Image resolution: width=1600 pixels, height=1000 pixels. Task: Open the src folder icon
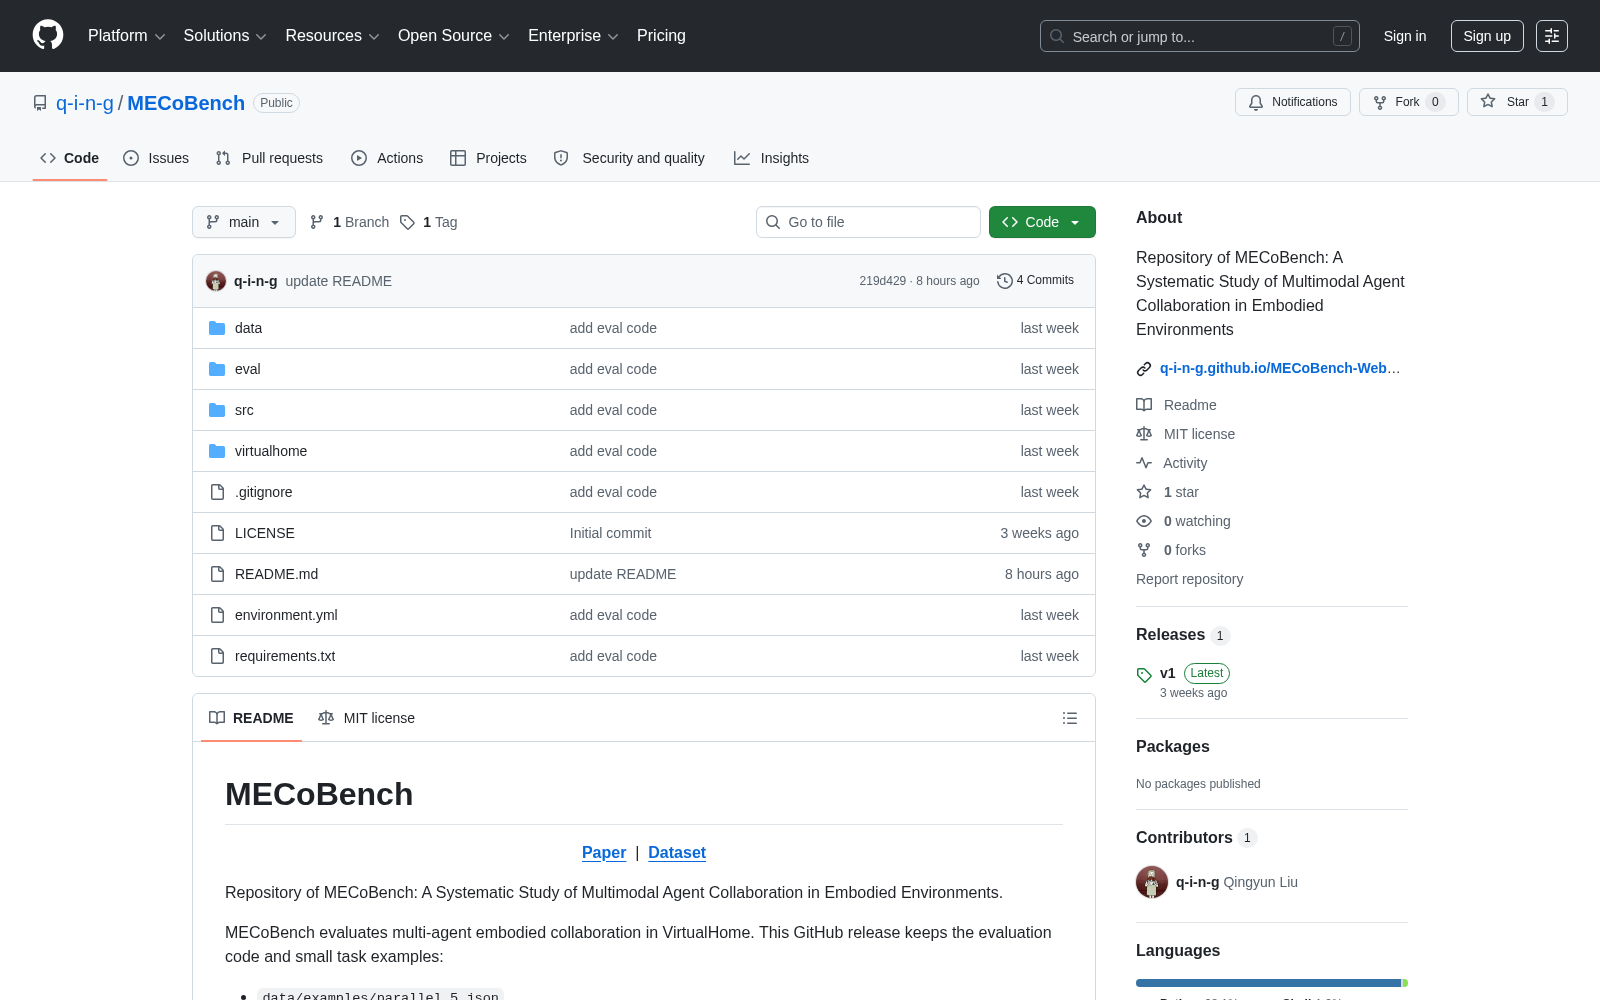(x=217, y=410)
